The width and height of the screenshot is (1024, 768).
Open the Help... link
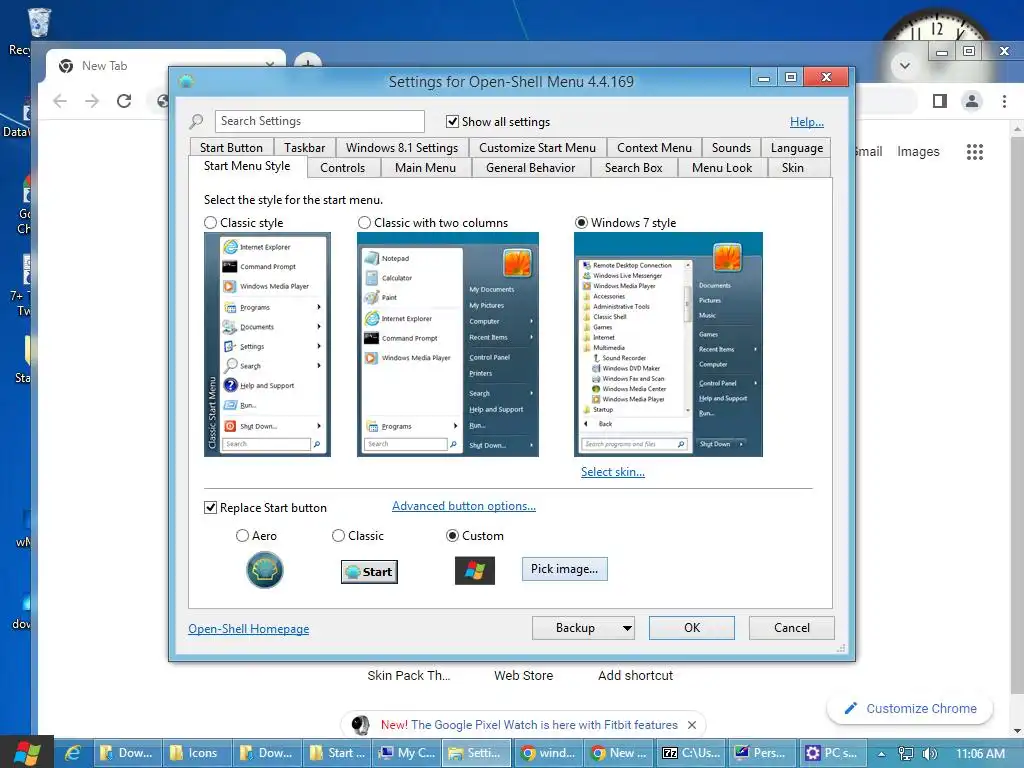click(x=807, y=121)
